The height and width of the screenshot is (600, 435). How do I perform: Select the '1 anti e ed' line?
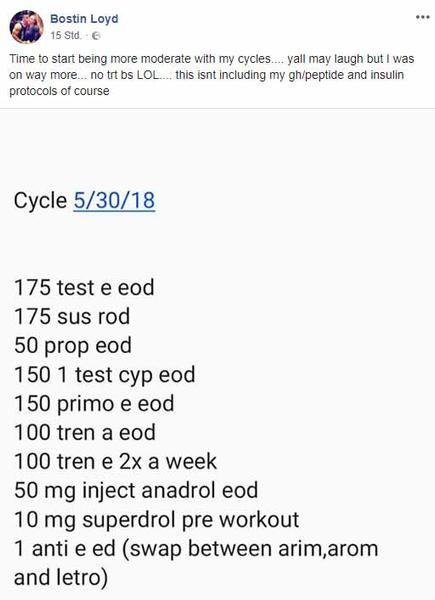point(196,549)
